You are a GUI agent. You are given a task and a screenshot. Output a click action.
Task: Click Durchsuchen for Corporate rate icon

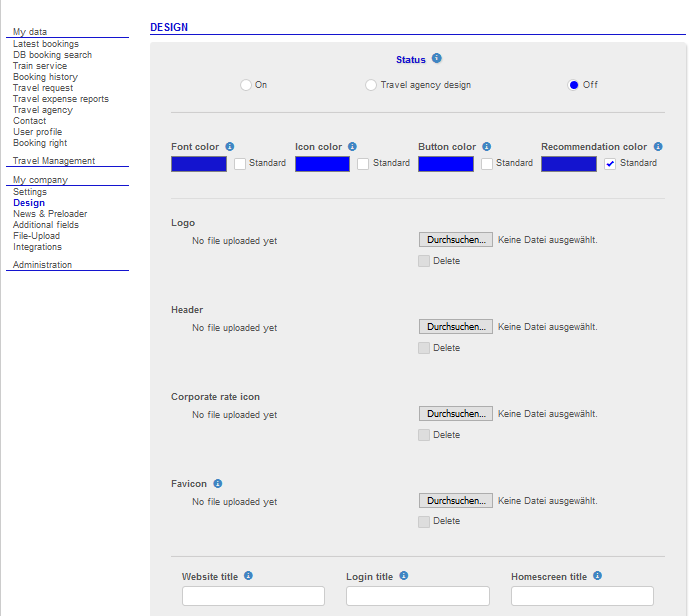click(456, 413)
